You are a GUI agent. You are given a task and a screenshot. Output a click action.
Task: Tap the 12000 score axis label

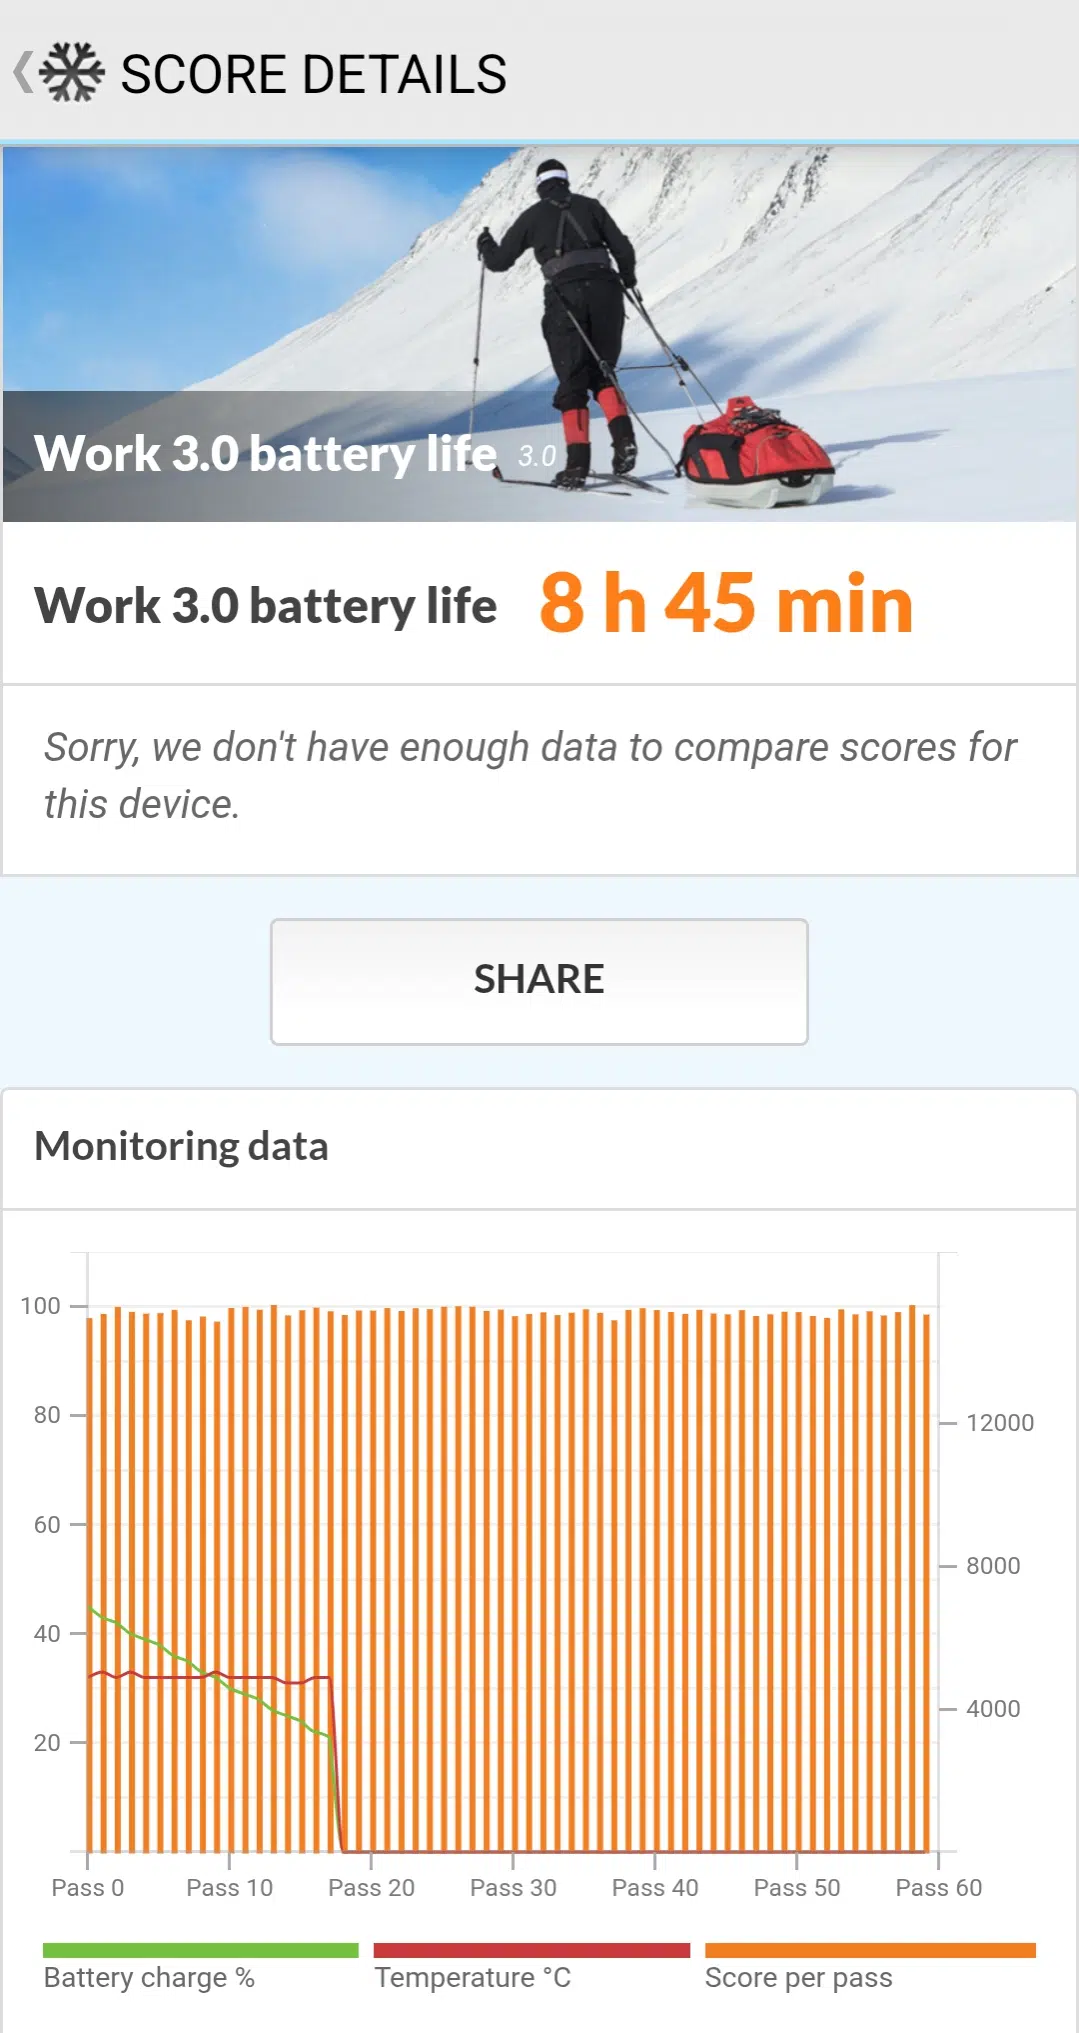click(x=999, y=1423)
